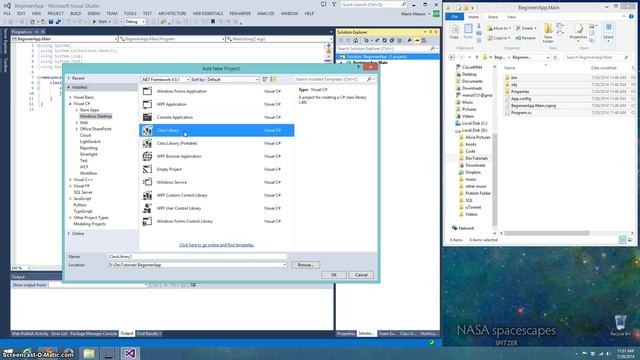Select DevTutorials folder in File Explorer sidebar
Image resolution: width=640 pixels, height=360 pixels.
(x=476, y=158)
